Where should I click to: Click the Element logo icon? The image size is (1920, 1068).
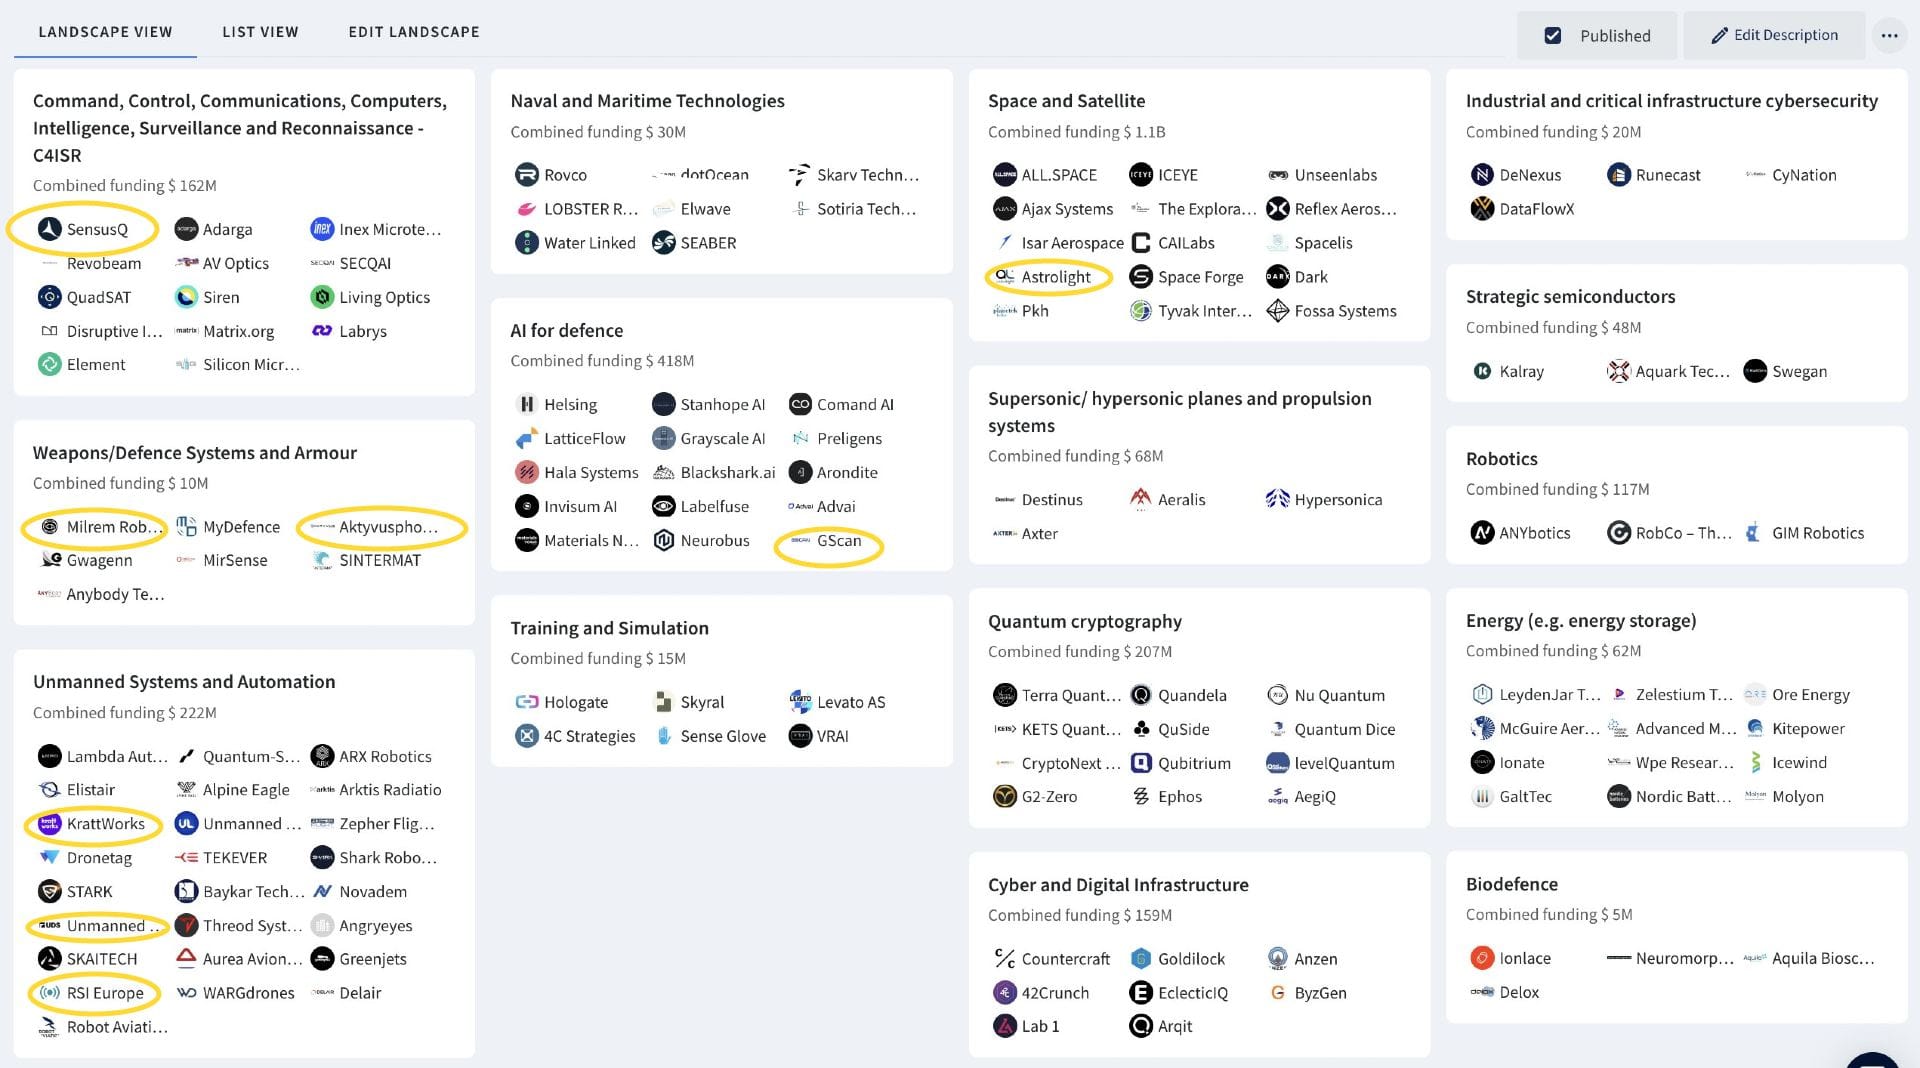[x=50, y=365]
